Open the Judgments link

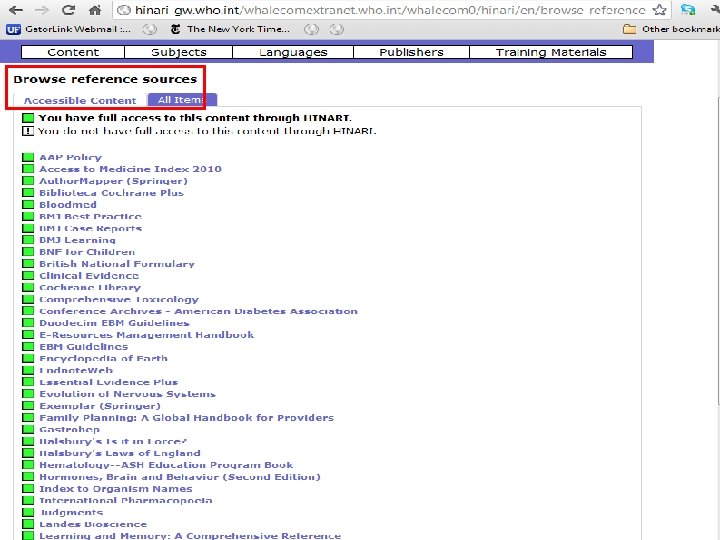[71, 513]
